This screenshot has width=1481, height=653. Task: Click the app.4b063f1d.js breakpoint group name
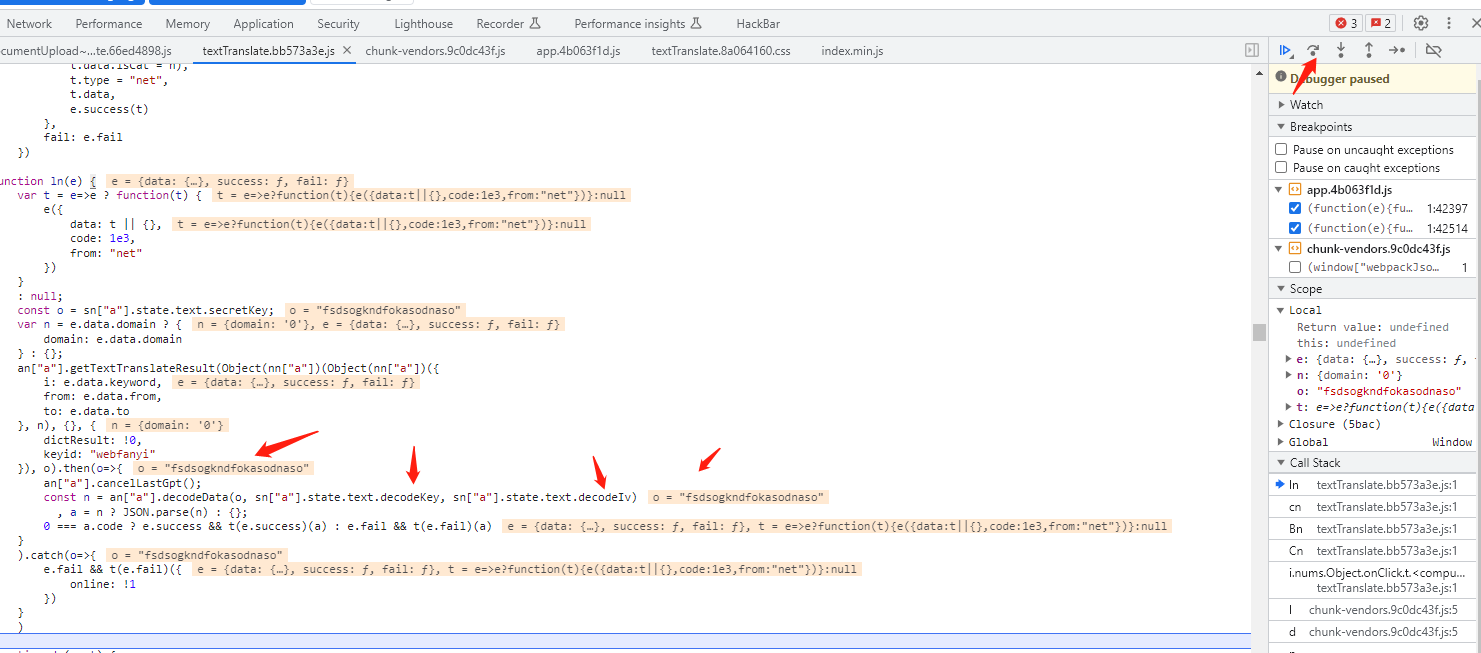pos(1349,189)
